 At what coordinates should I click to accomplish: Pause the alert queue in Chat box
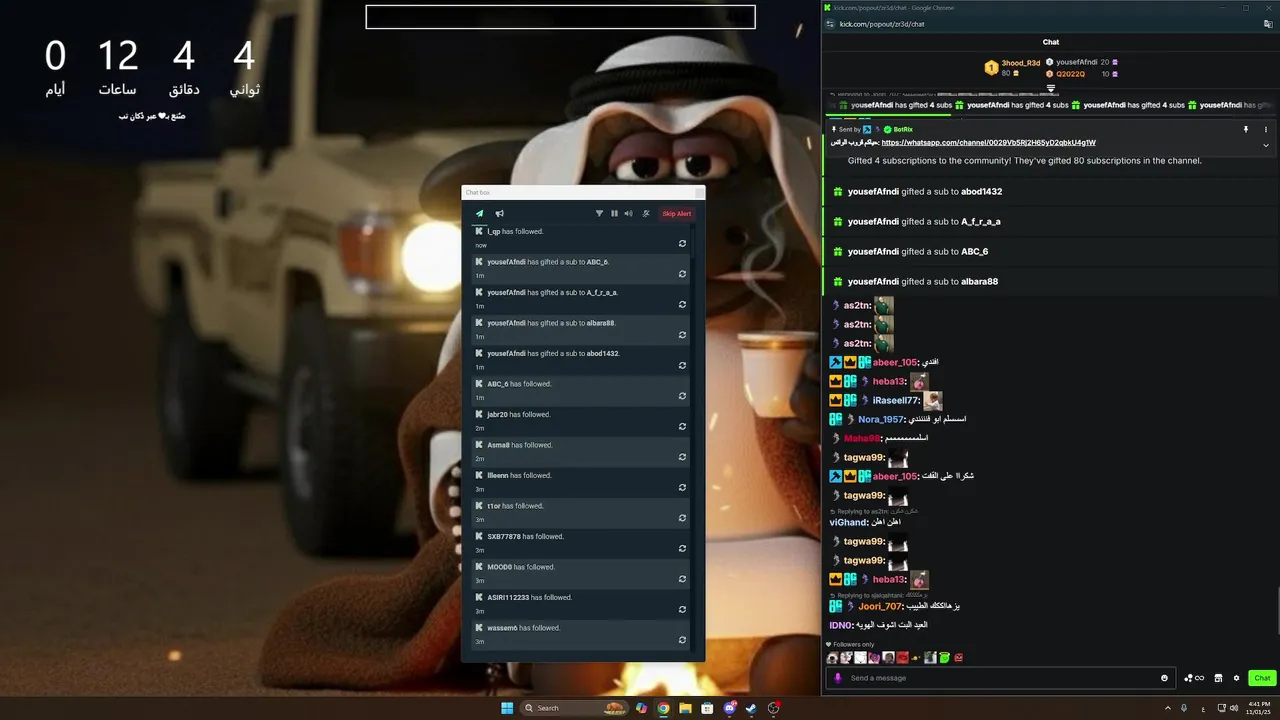[x=614, y=213]
